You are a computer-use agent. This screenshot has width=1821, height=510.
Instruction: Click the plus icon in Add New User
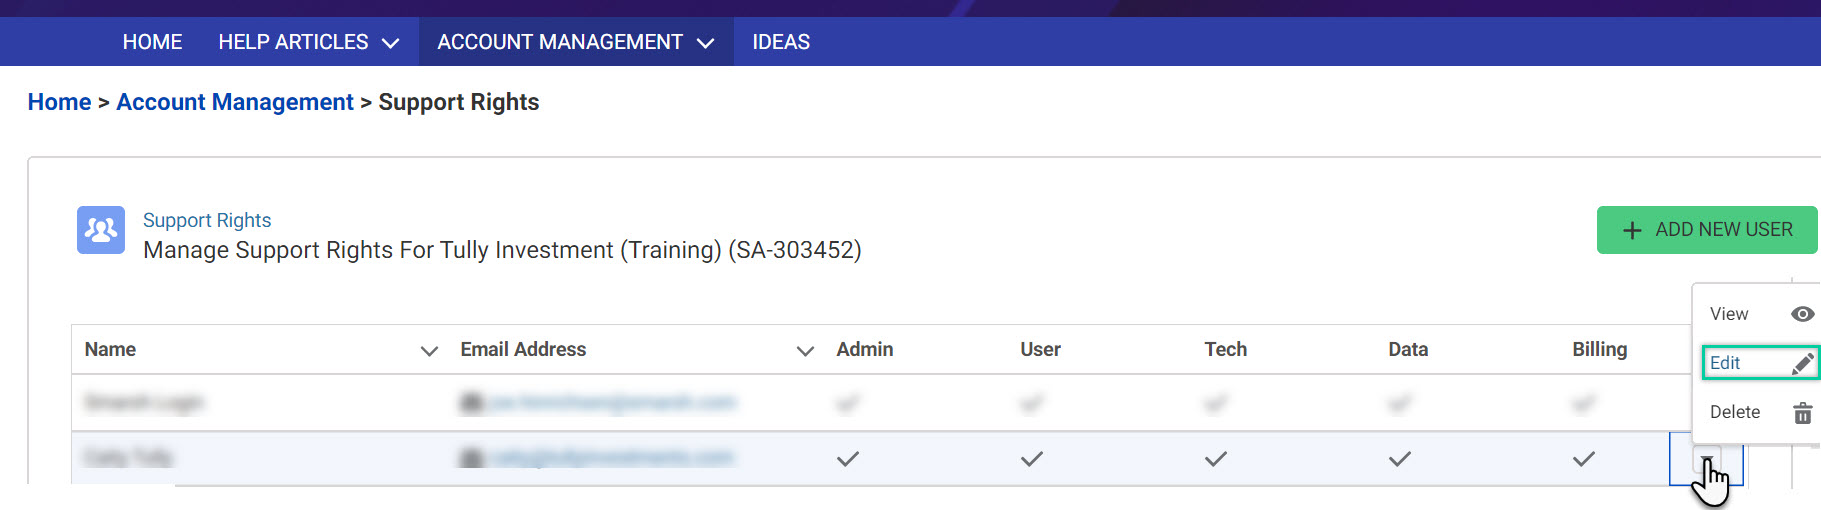click(1632, 230)
